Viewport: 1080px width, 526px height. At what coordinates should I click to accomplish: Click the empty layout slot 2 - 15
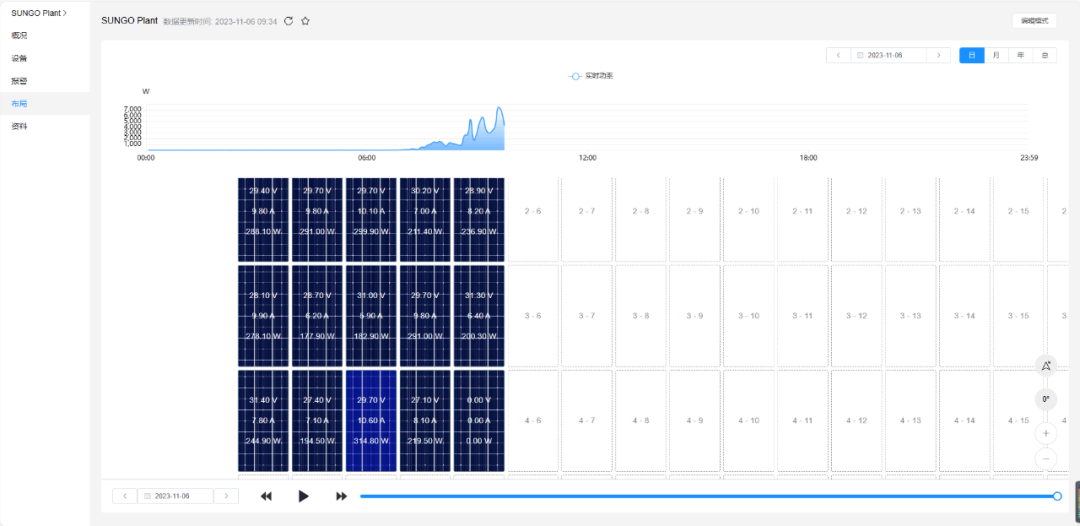click(1019, 220)
